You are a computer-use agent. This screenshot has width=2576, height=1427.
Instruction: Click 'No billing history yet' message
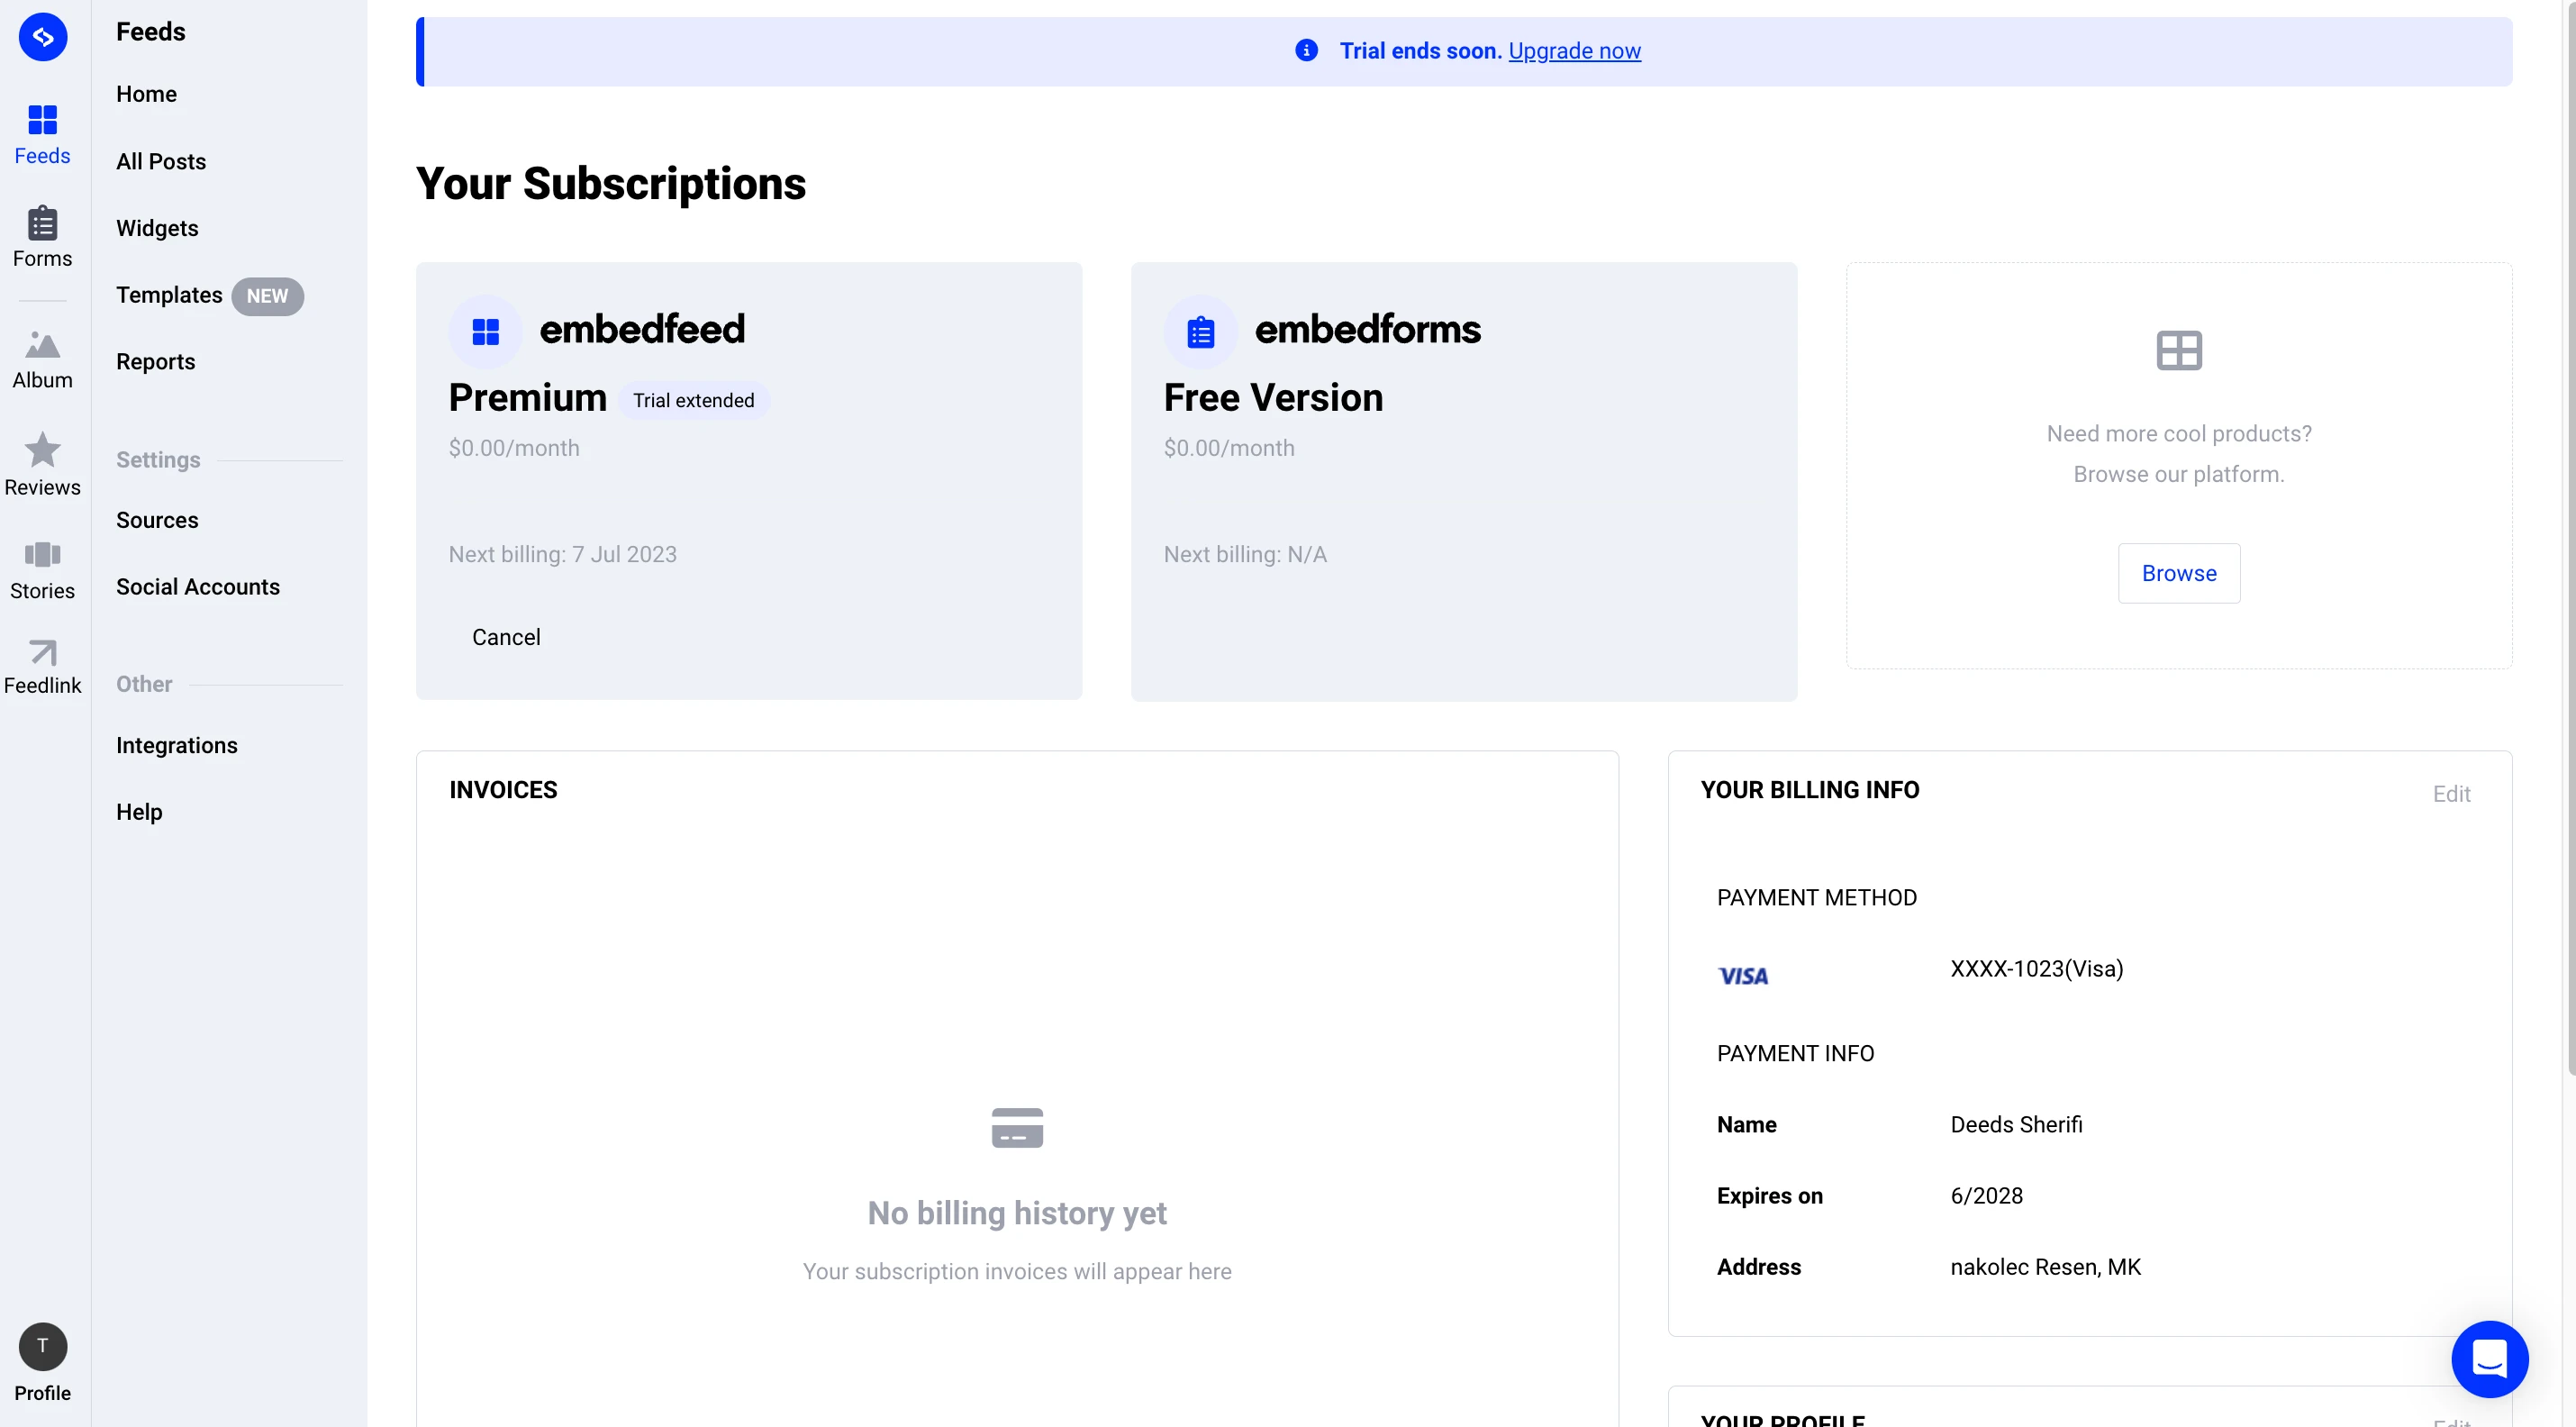pos(1017,1213)
